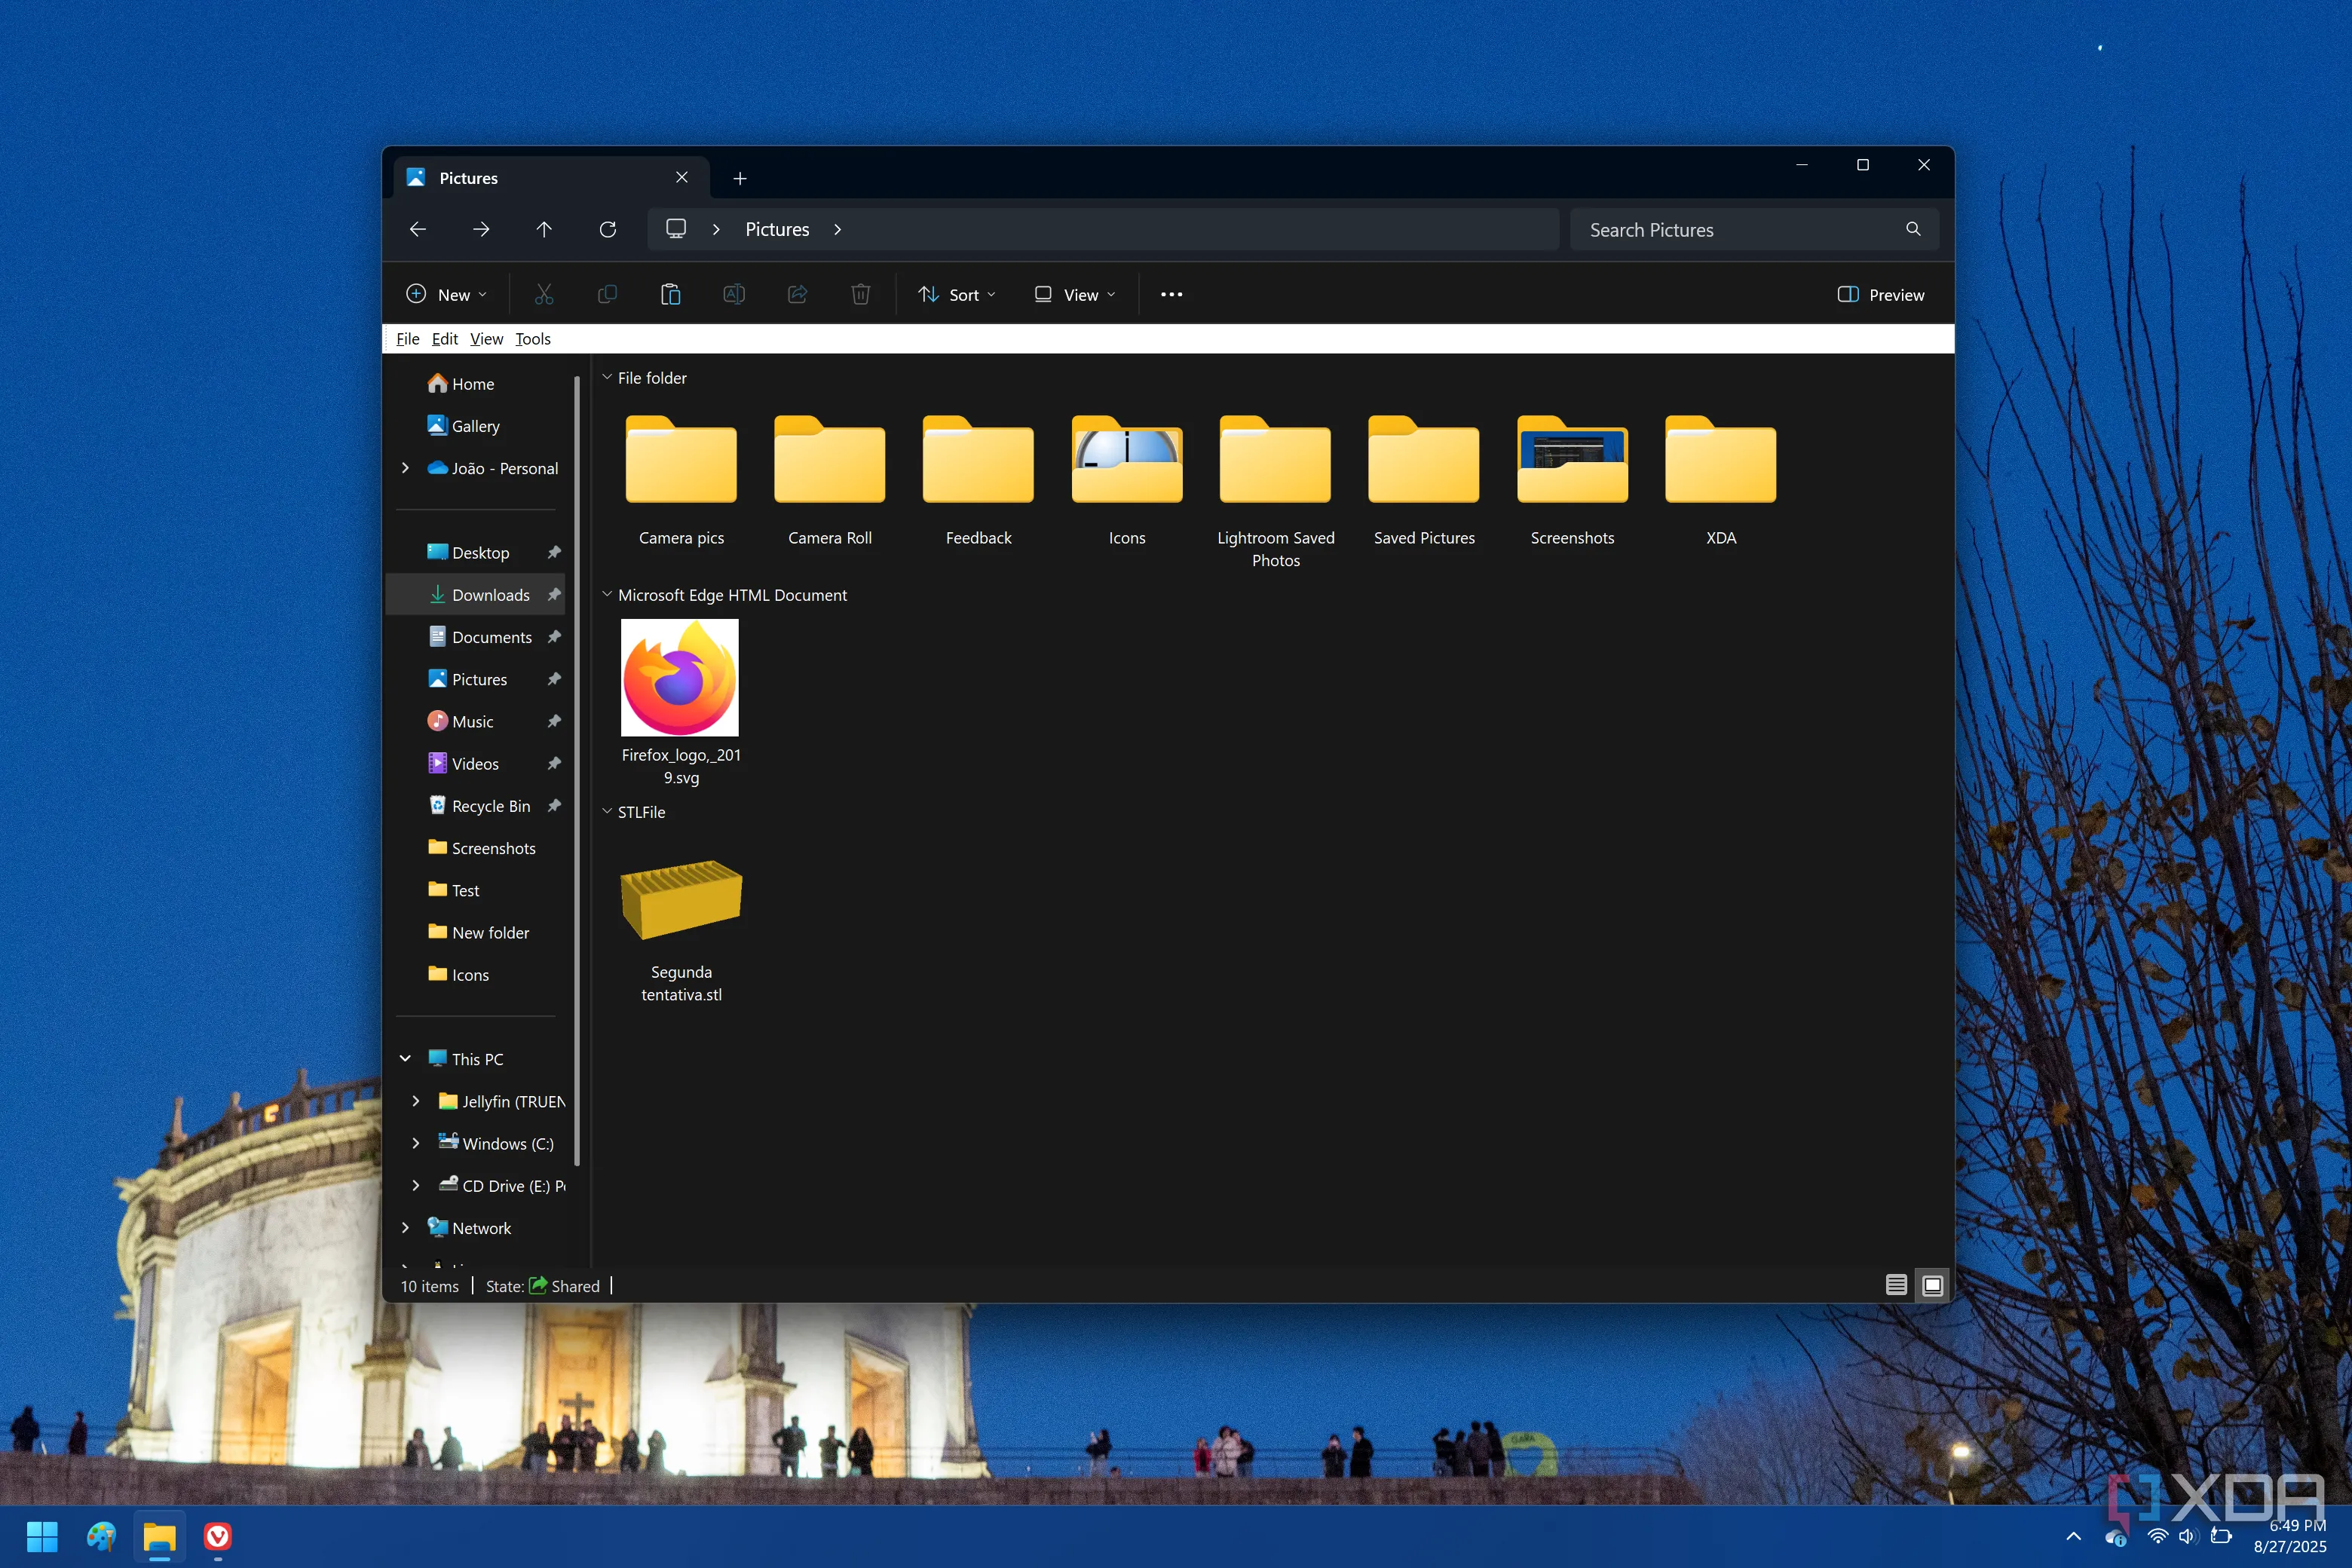Select the Firefox_logo_2019.svg thumbnail
Screen dimensions: 2352x1568
(x=680, y=678)
